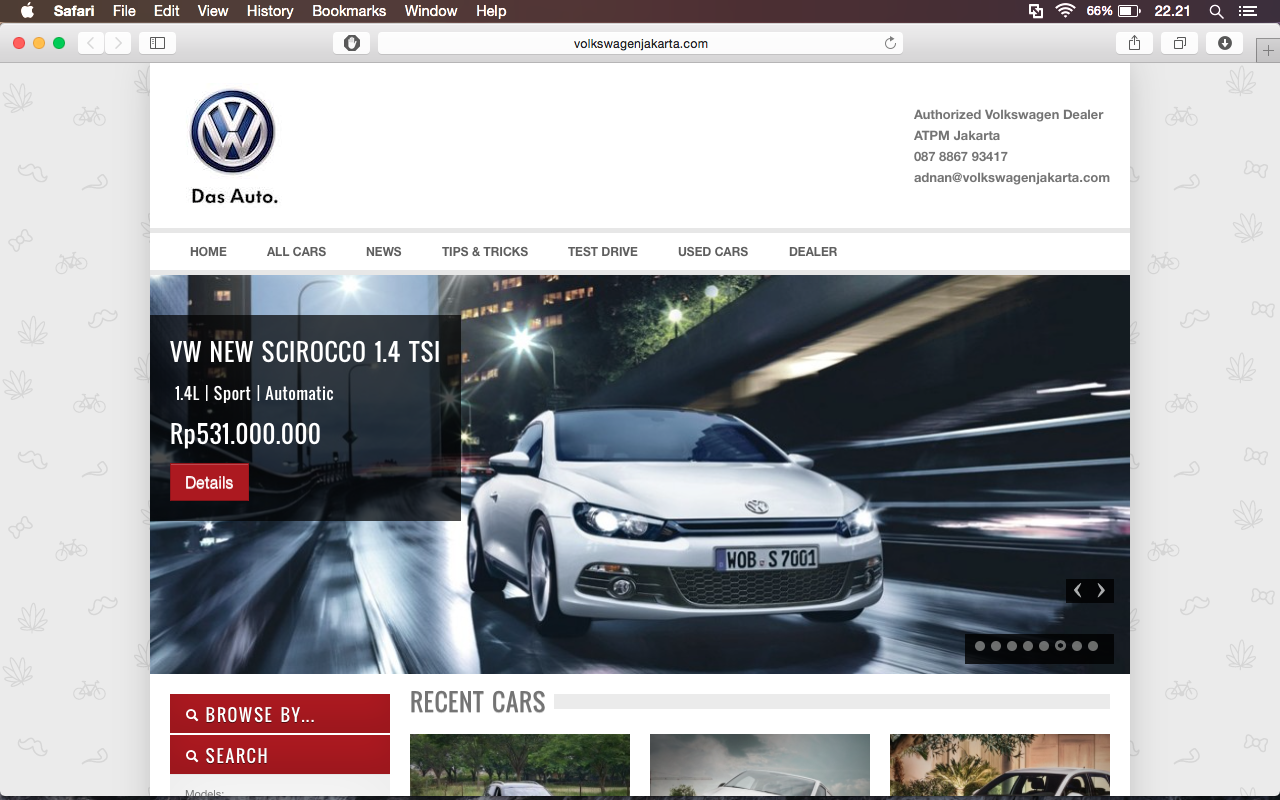Open the Safari menu
Image resolution: width=1280 pixels, height=800 pixels.
click(74, 11)
